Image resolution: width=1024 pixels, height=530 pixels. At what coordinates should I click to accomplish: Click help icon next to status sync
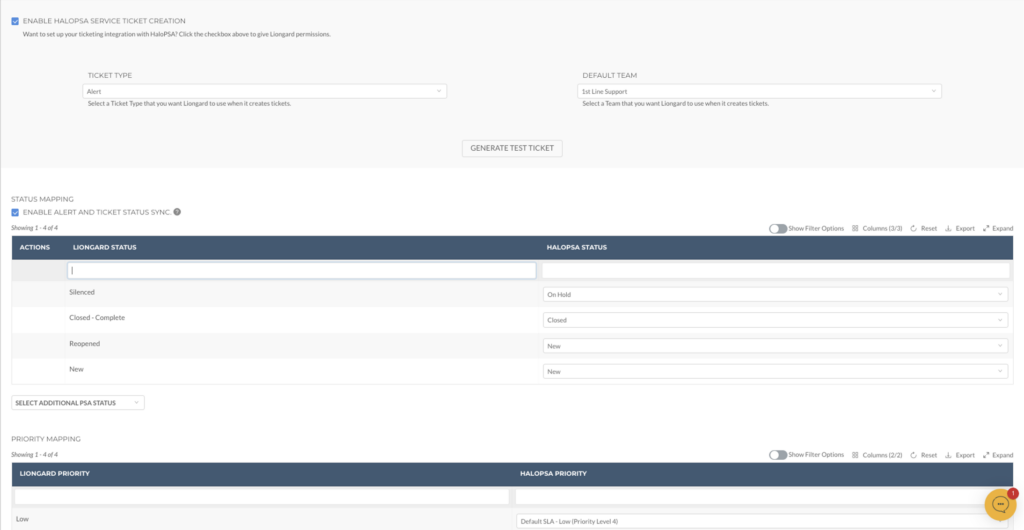[177, 212]
